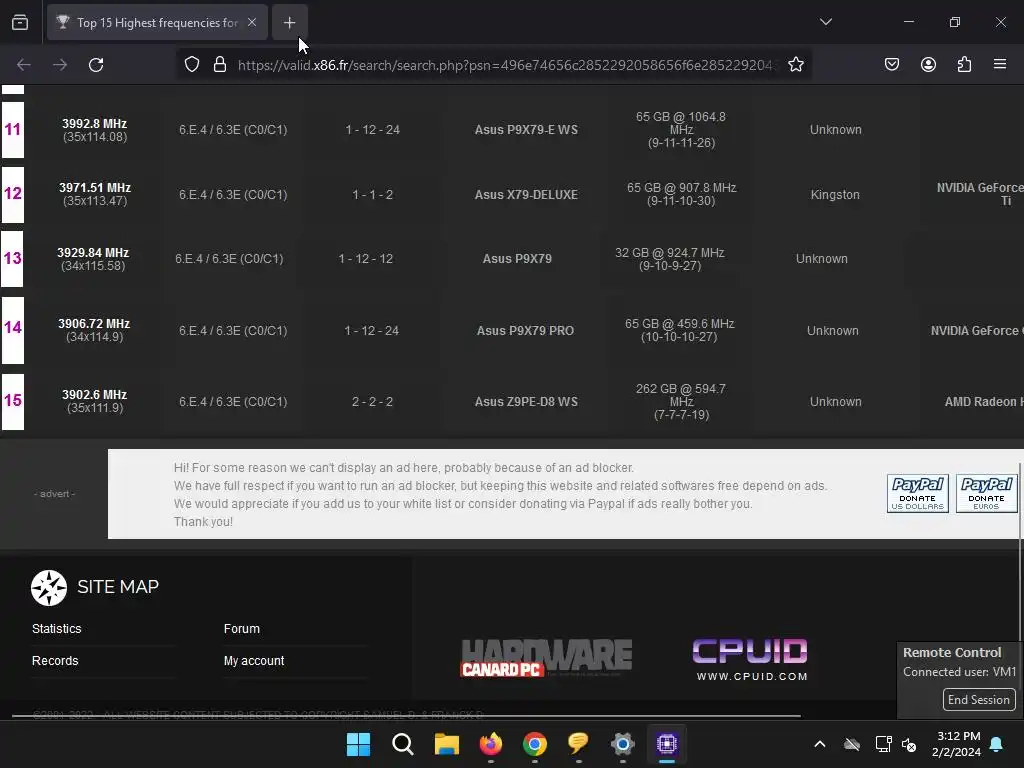Bookmark this page with star icon
This screenshot has width=1024, height=768.
pyautogui.click(x=795, y=65)
